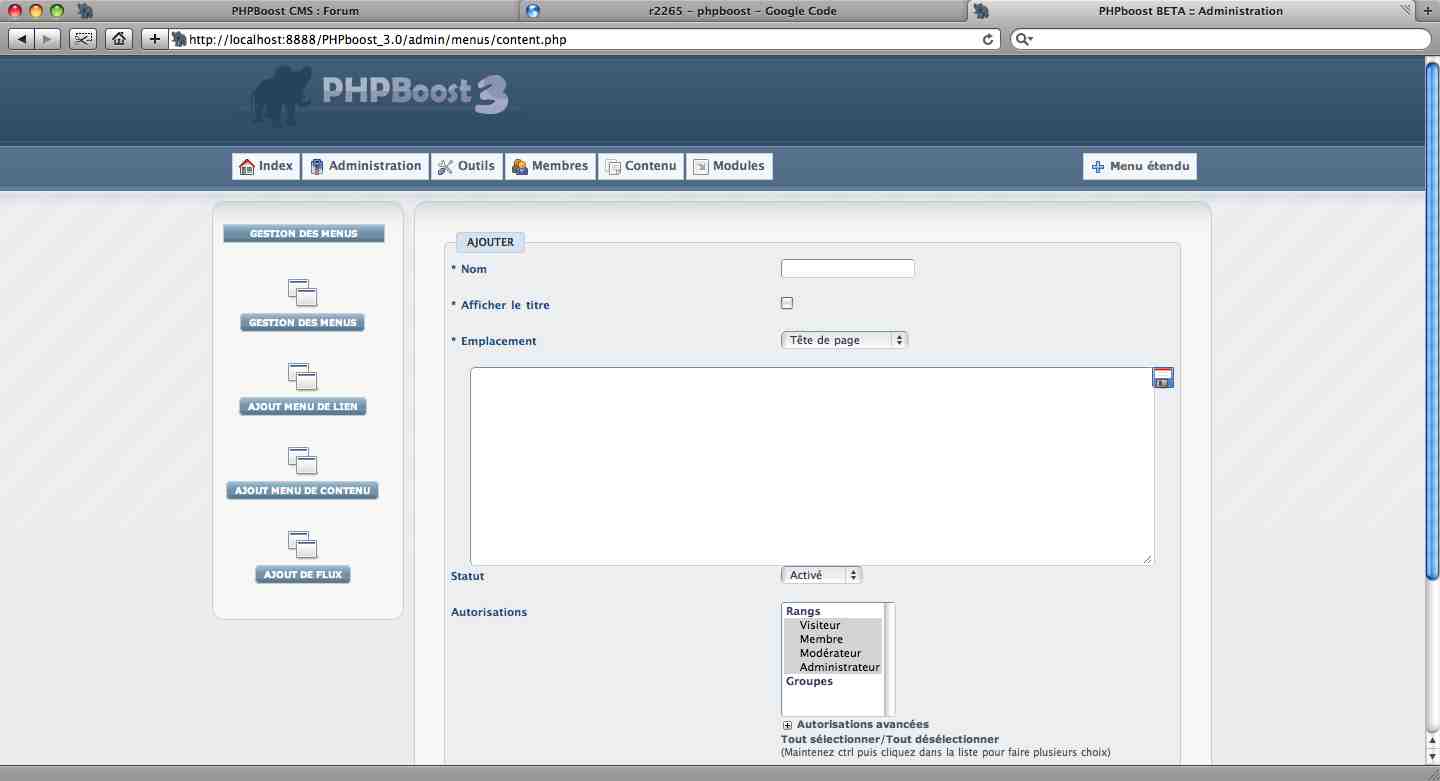1440x781 pixels.
Task: Toggle the Afficher le titre checkbox
Action: (787, 304)
